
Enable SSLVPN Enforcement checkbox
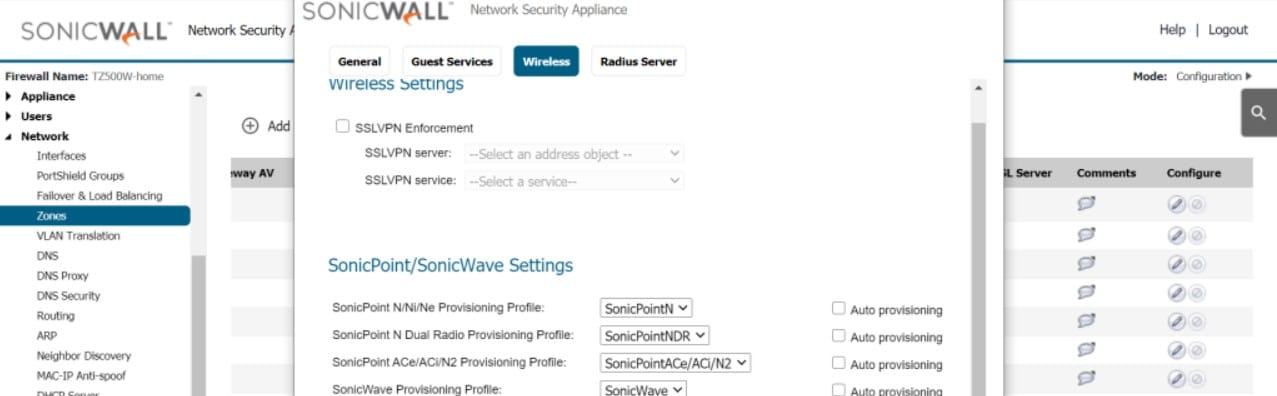tap(342, 127)
